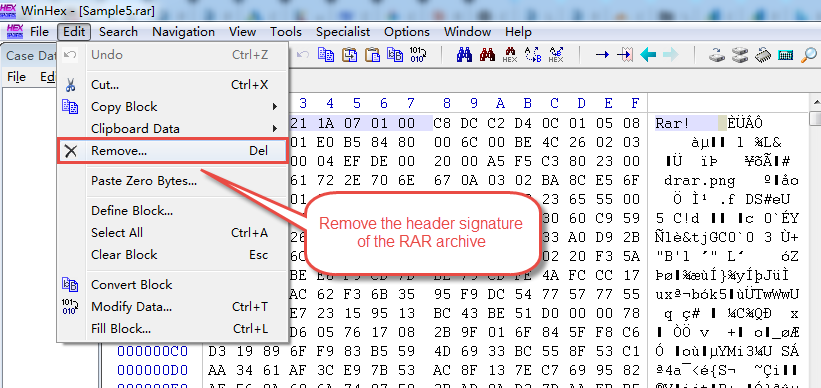Click the Paste Clipboard toolbar icon
Screen dimensions: 821x388
pos(372,54)
